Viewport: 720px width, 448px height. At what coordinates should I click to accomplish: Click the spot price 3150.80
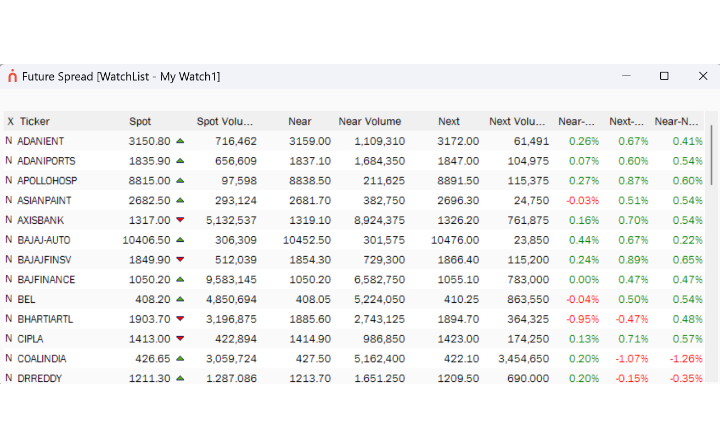coord(149,141)
